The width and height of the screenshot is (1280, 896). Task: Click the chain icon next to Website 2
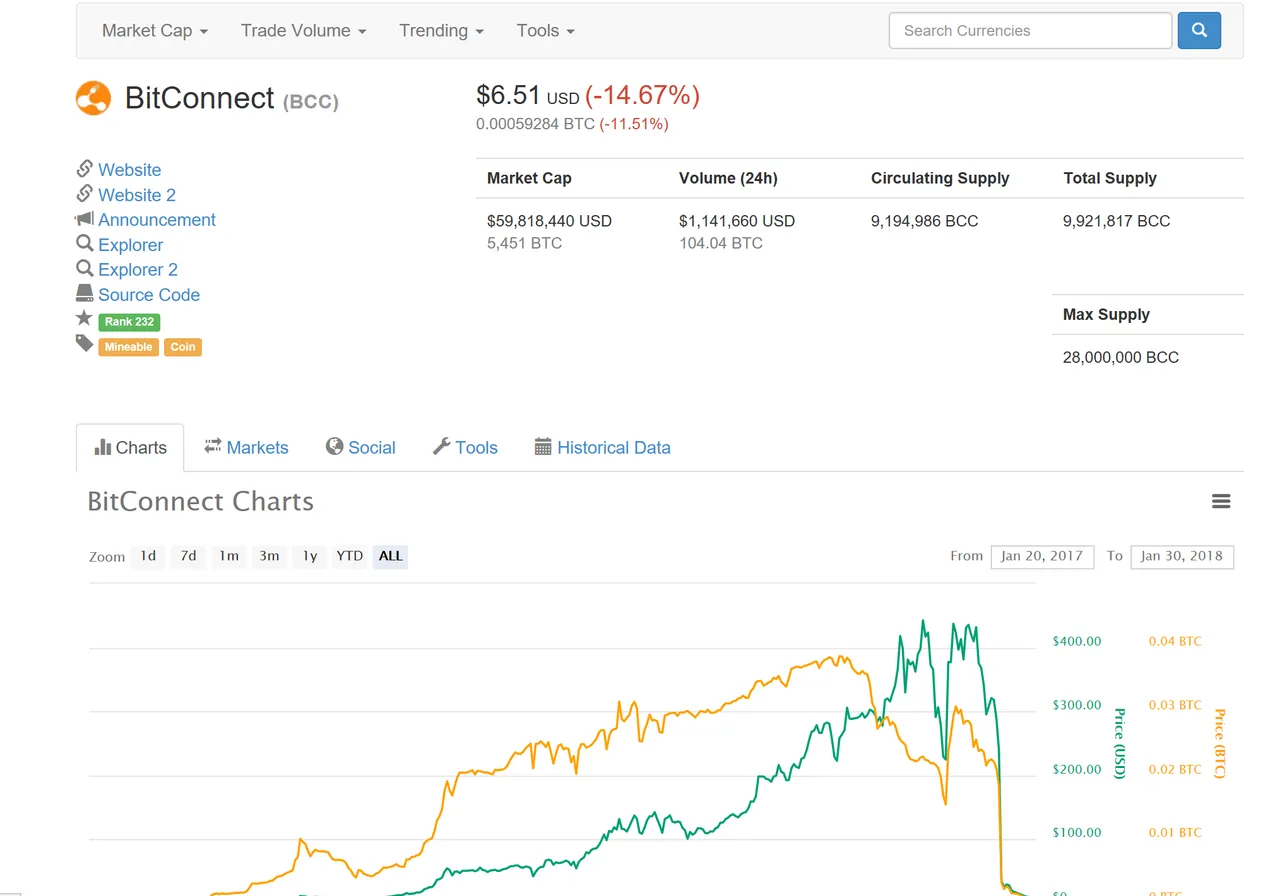coord(85,193)
